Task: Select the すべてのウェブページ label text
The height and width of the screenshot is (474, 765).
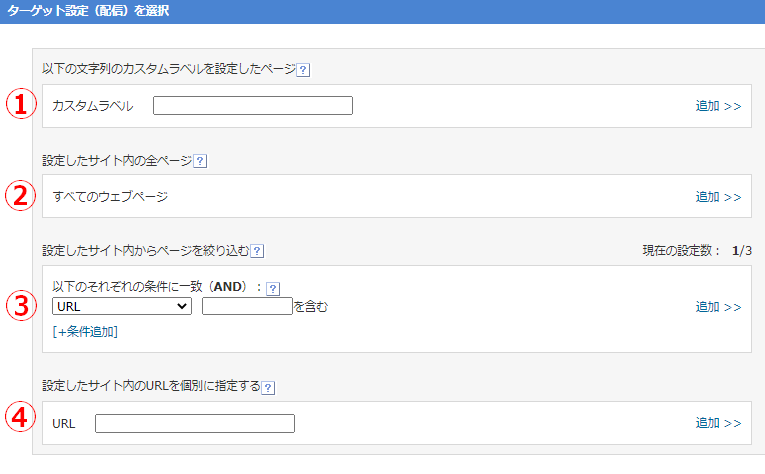Action: (x=110, y=197)
